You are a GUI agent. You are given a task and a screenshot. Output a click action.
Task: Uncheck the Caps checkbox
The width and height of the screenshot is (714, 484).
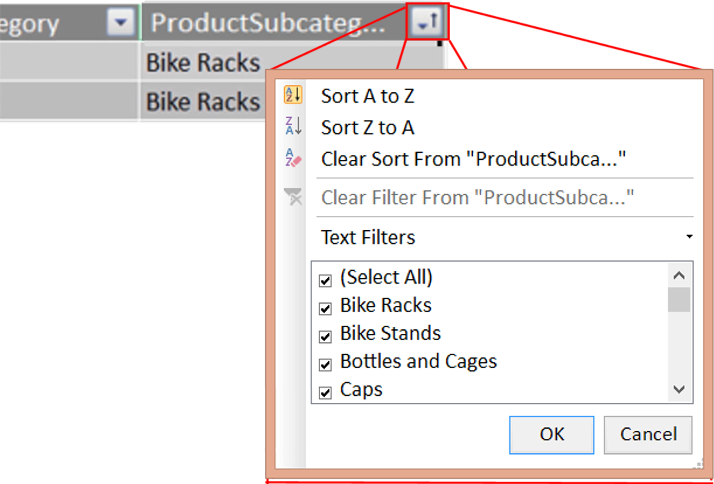[x=325, y=392]
